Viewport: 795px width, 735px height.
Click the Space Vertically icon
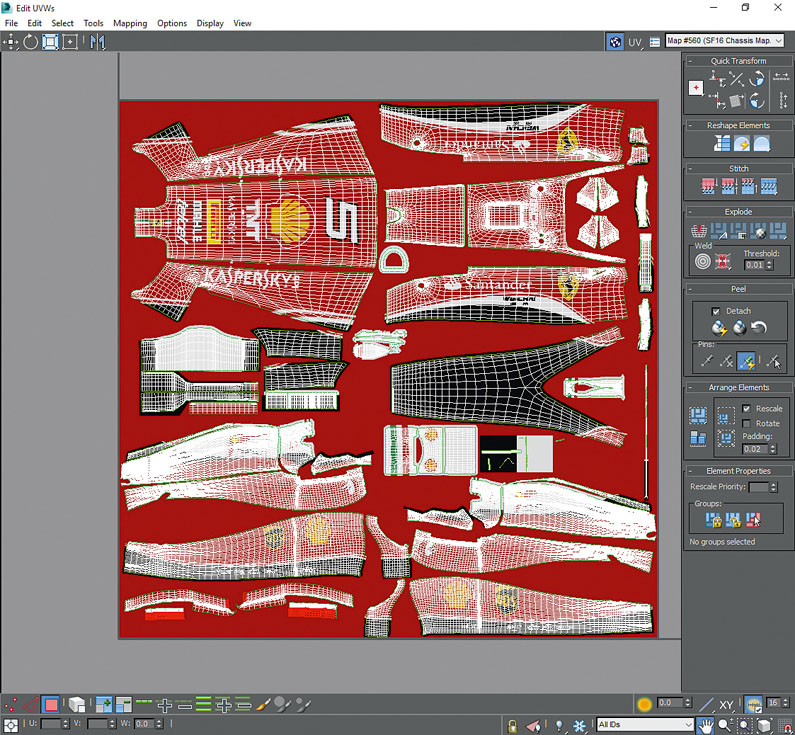tap(783, 100)
